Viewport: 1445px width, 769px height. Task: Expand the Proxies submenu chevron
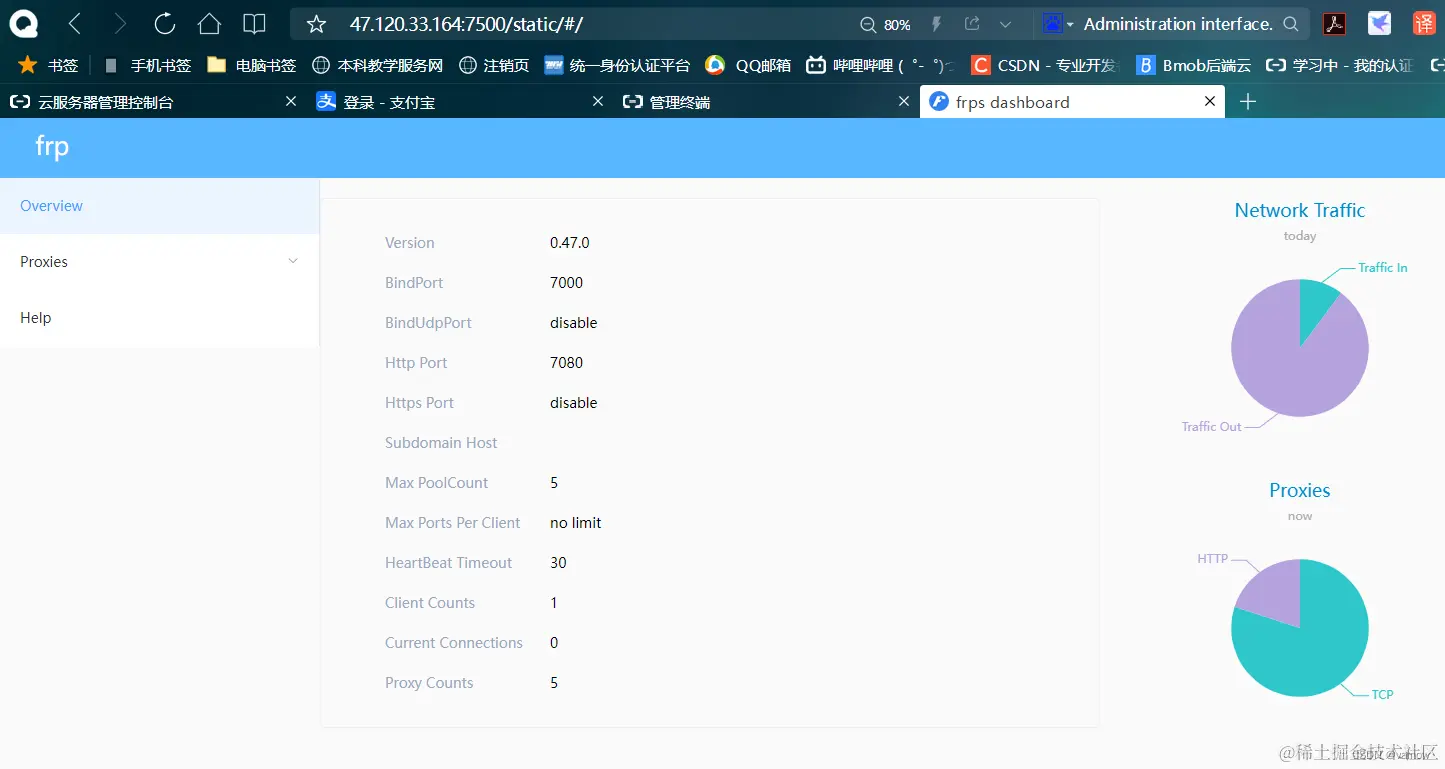[293, 262]
